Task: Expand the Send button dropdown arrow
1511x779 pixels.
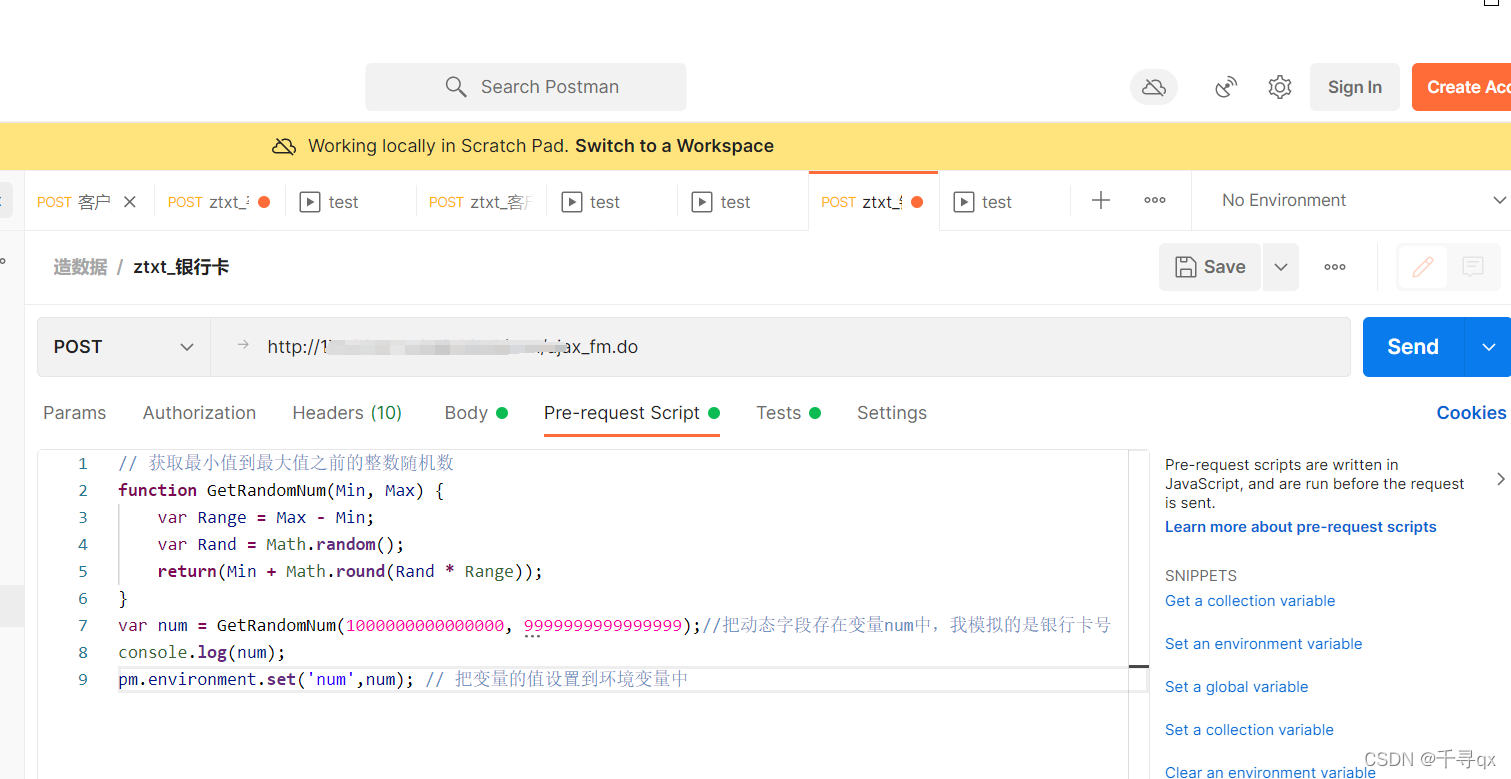Action: tap(1488, 347)
